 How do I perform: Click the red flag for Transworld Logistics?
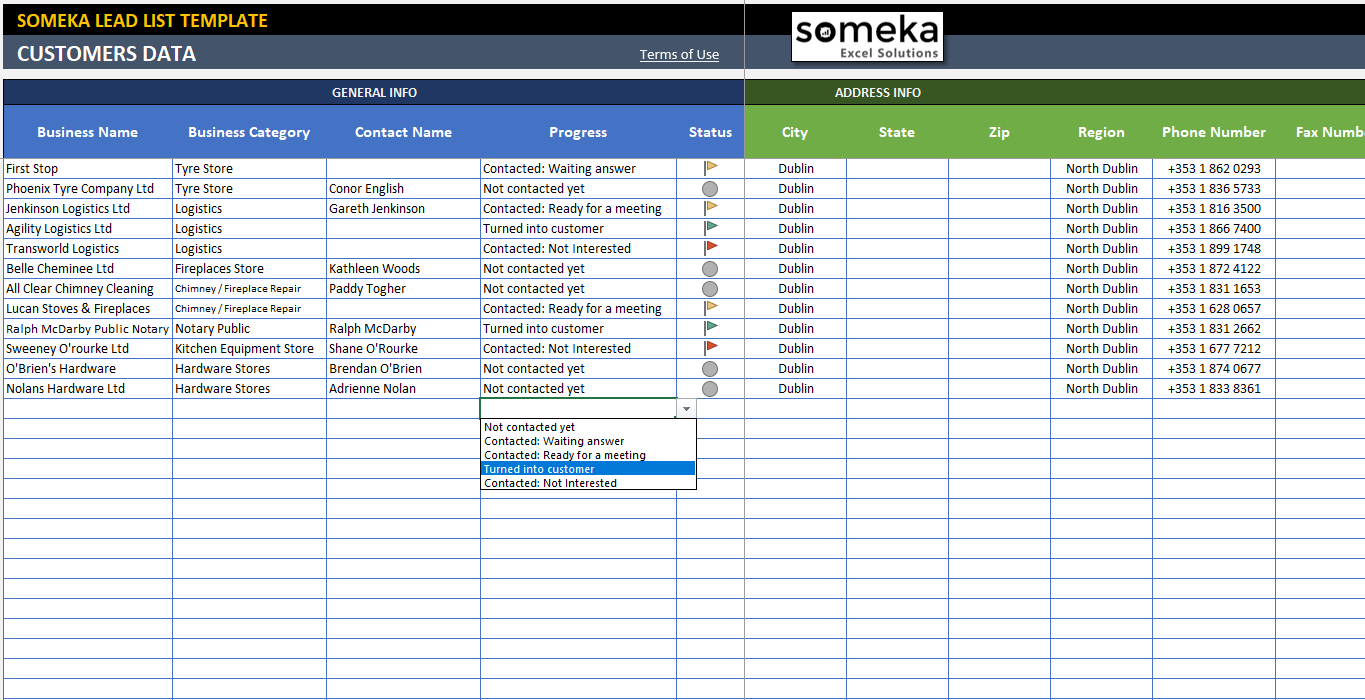coord(710,248)
